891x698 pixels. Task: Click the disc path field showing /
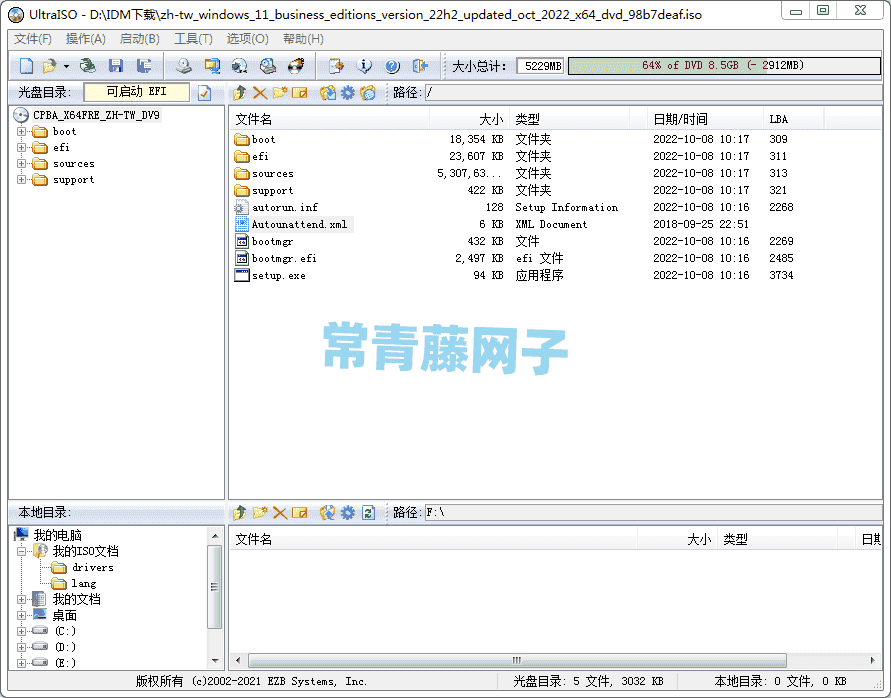[x=653, y=93]
